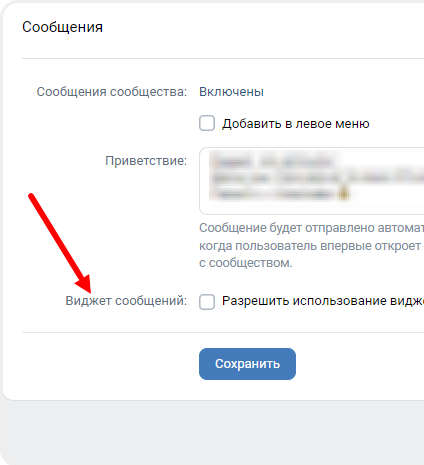This screenshot has width=424, height=465.
Task: Click the "Виджет сообщений:" field label
Action: 126,301
